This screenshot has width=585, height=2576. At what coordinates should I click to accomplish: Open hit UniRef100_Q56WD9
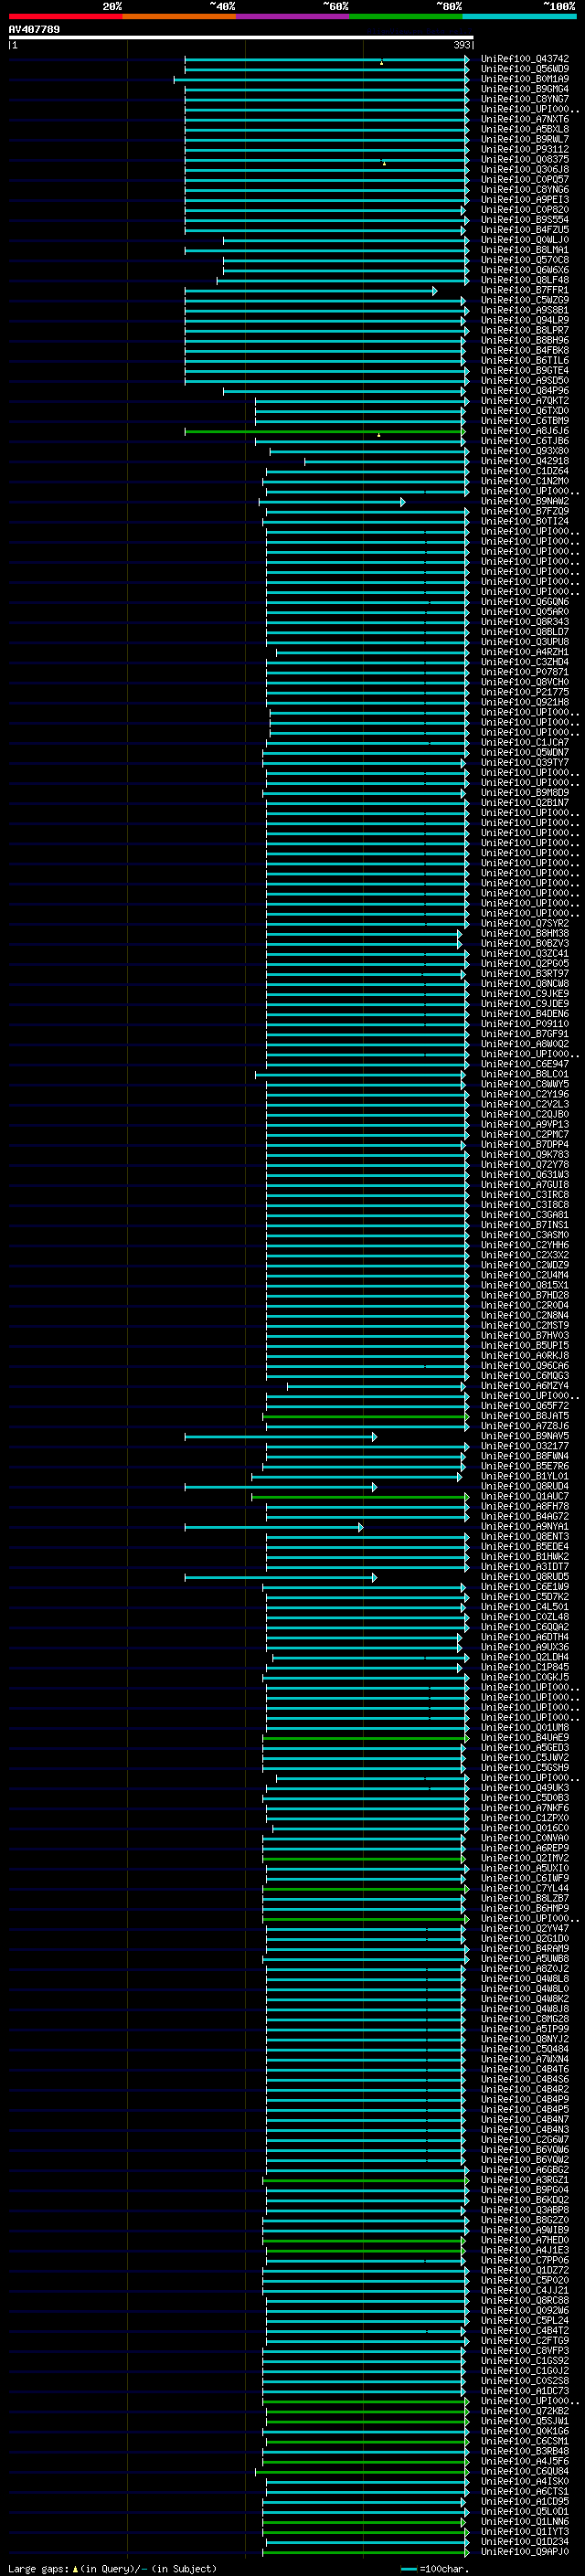pyautogui.click(x=525, y=69)
